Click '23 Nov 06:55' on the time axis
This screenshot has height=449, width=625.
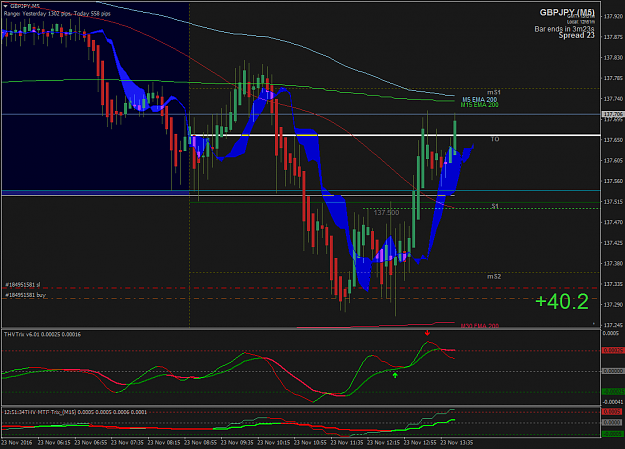click(90, 443)
